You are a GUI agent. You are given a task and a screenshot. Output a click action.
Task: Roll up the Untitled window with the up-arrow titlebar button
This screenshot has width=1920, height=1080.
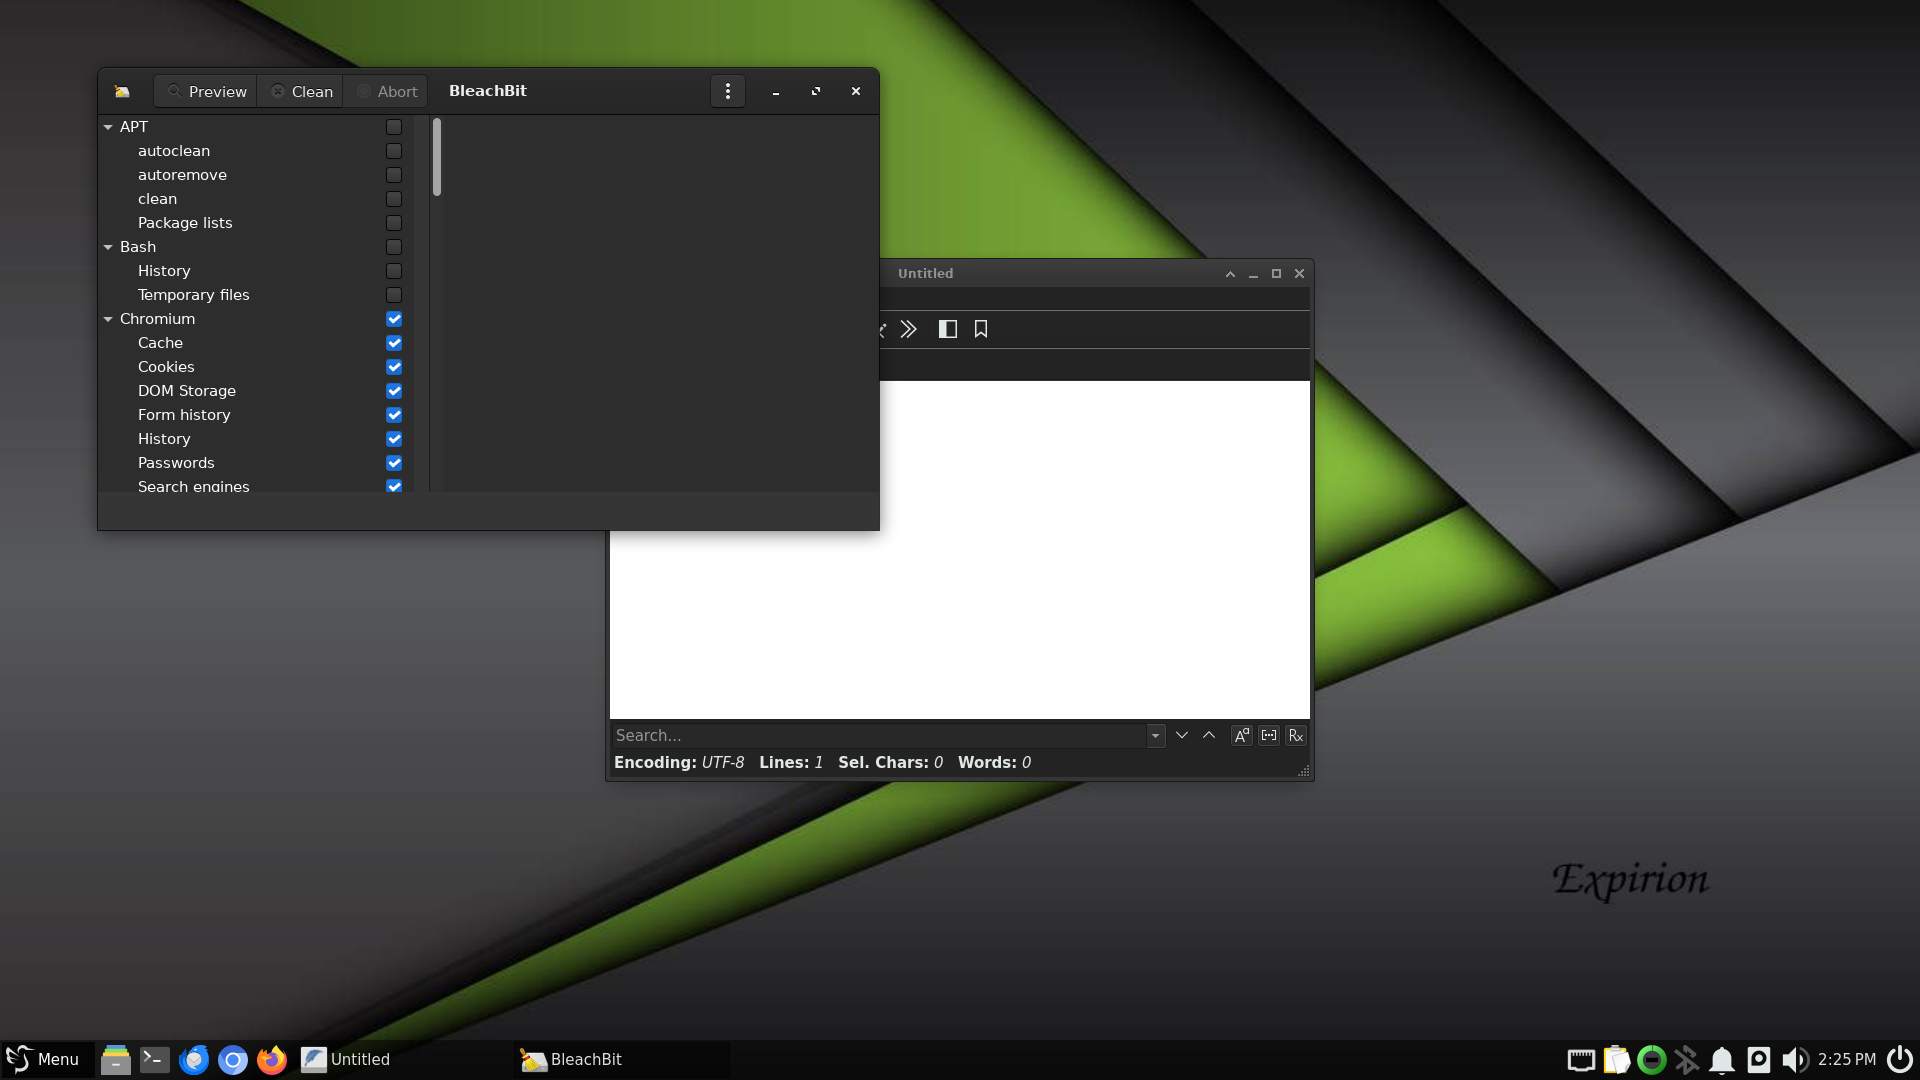pyautogui.click(x=1230, y=274)
